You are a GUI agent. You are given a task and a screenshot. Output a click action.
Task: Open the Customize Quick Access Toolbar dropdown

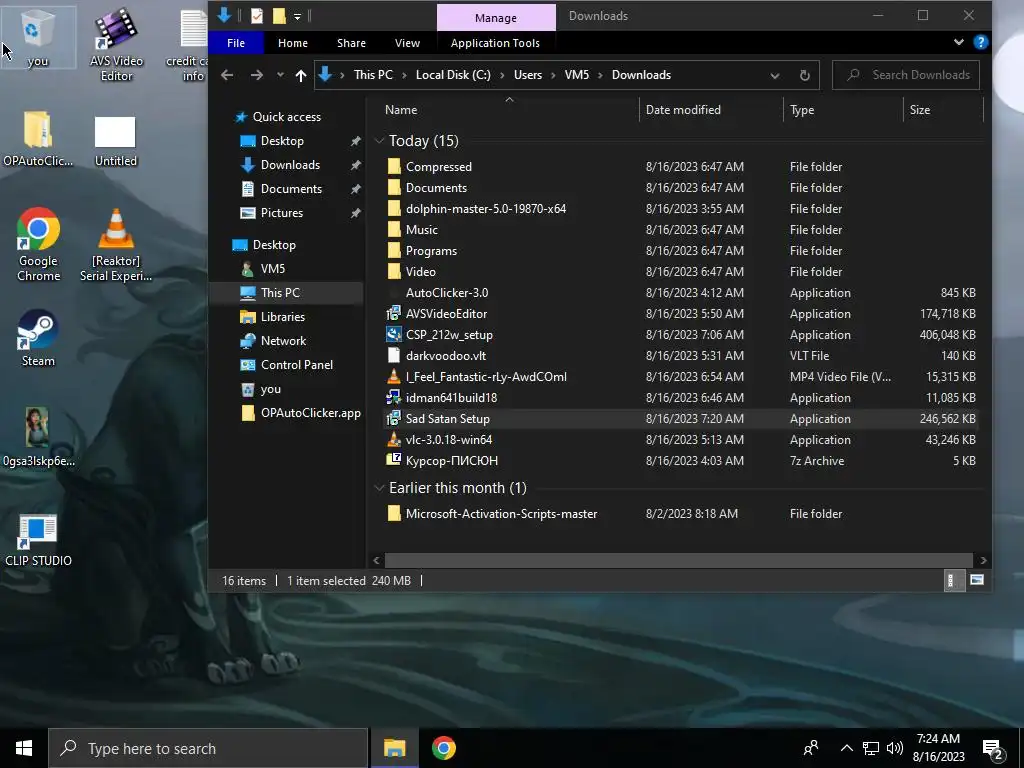pos(297,16)
